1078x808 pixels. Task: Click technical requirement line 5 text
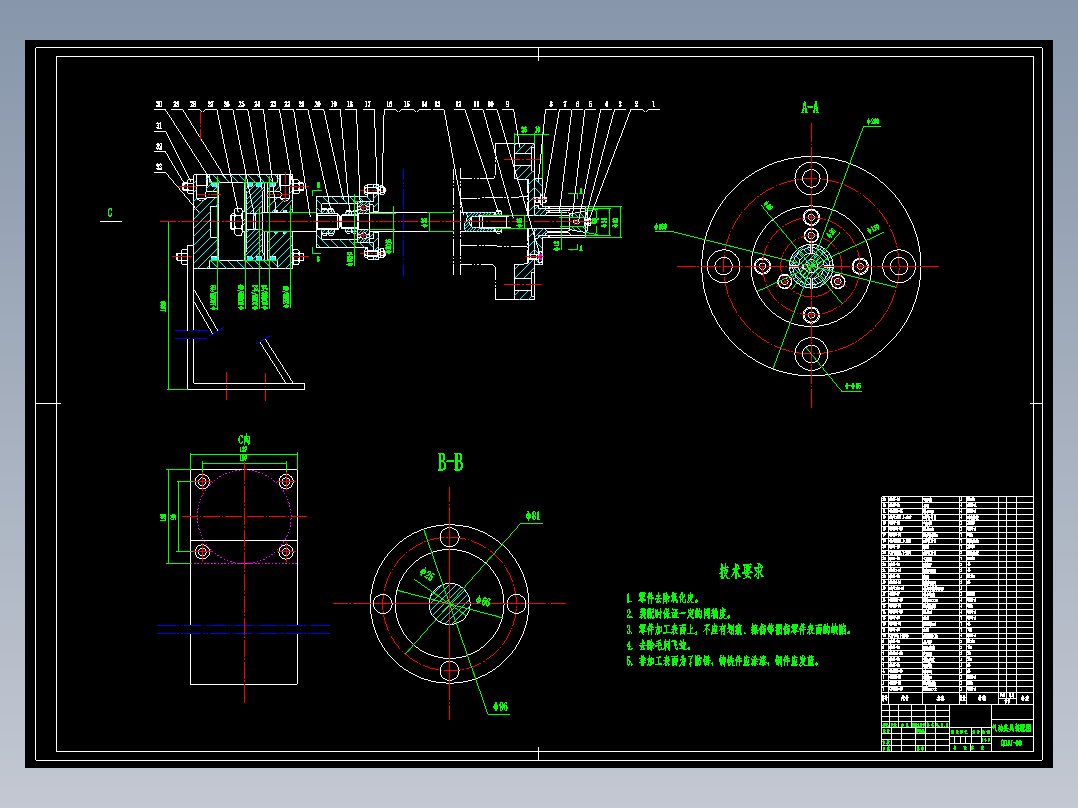723,662
